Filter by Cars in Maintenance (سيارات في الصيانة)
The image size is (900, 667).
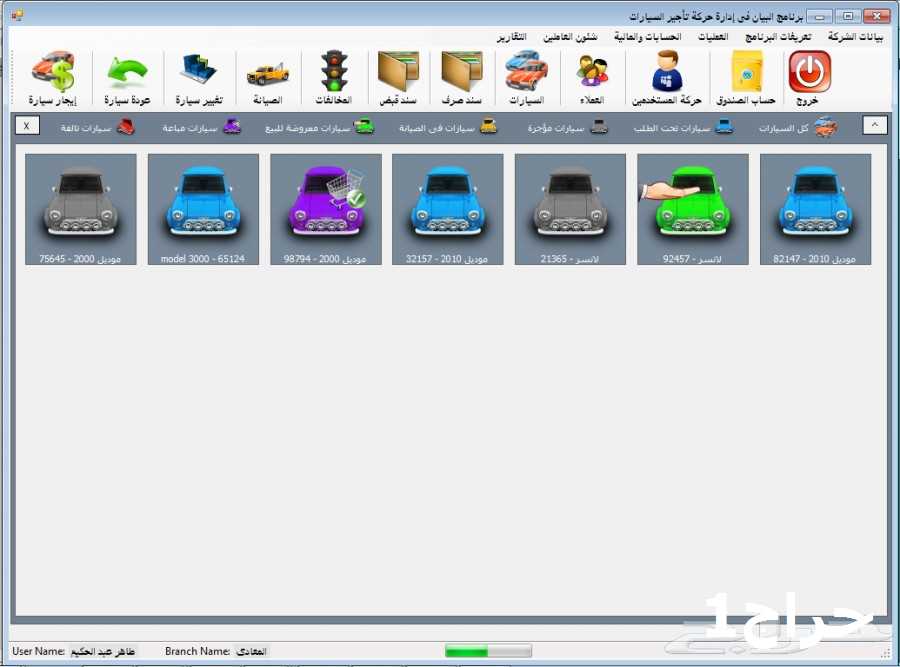[x=447, y=128]
